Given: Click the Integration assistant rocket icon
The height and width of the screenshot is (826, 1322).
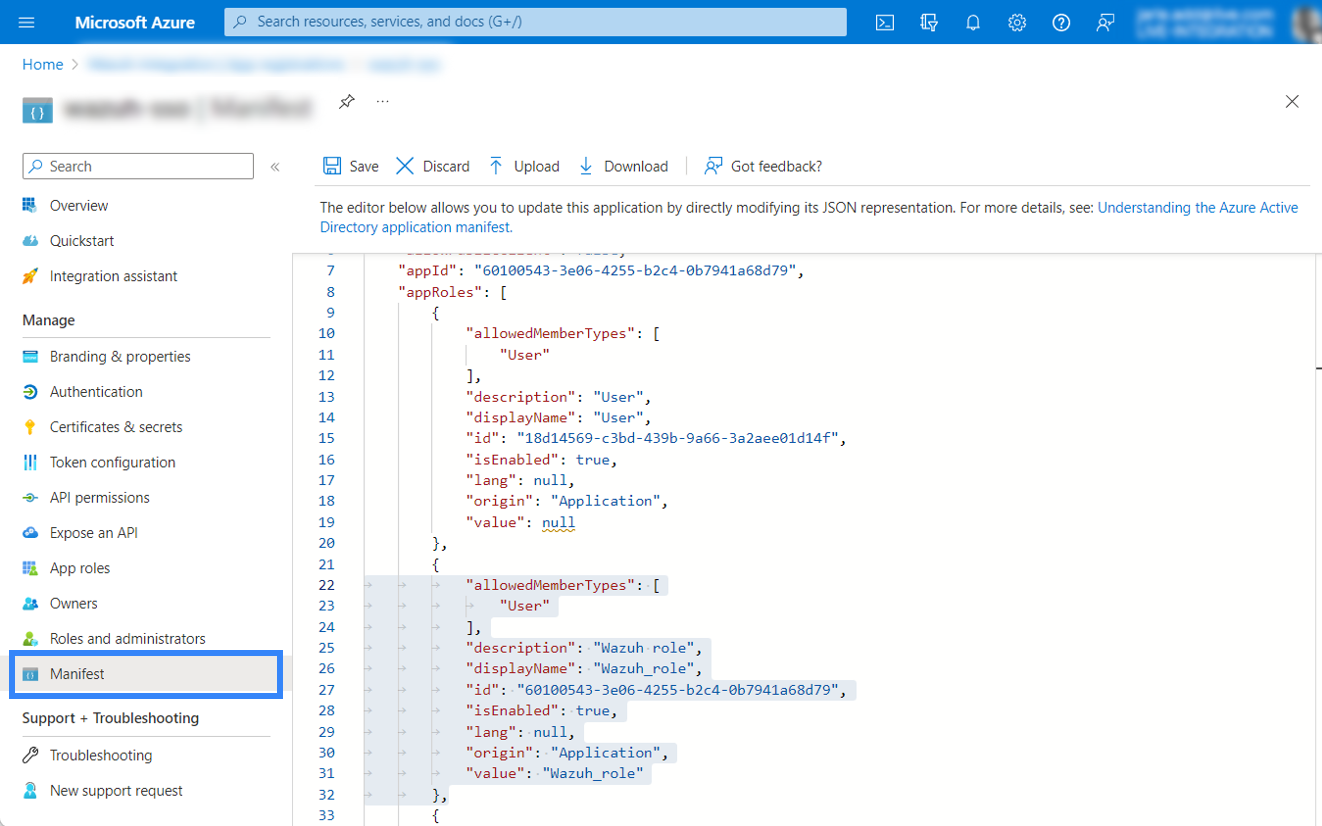Looking at the screenshot, I should tap(30, 276).
